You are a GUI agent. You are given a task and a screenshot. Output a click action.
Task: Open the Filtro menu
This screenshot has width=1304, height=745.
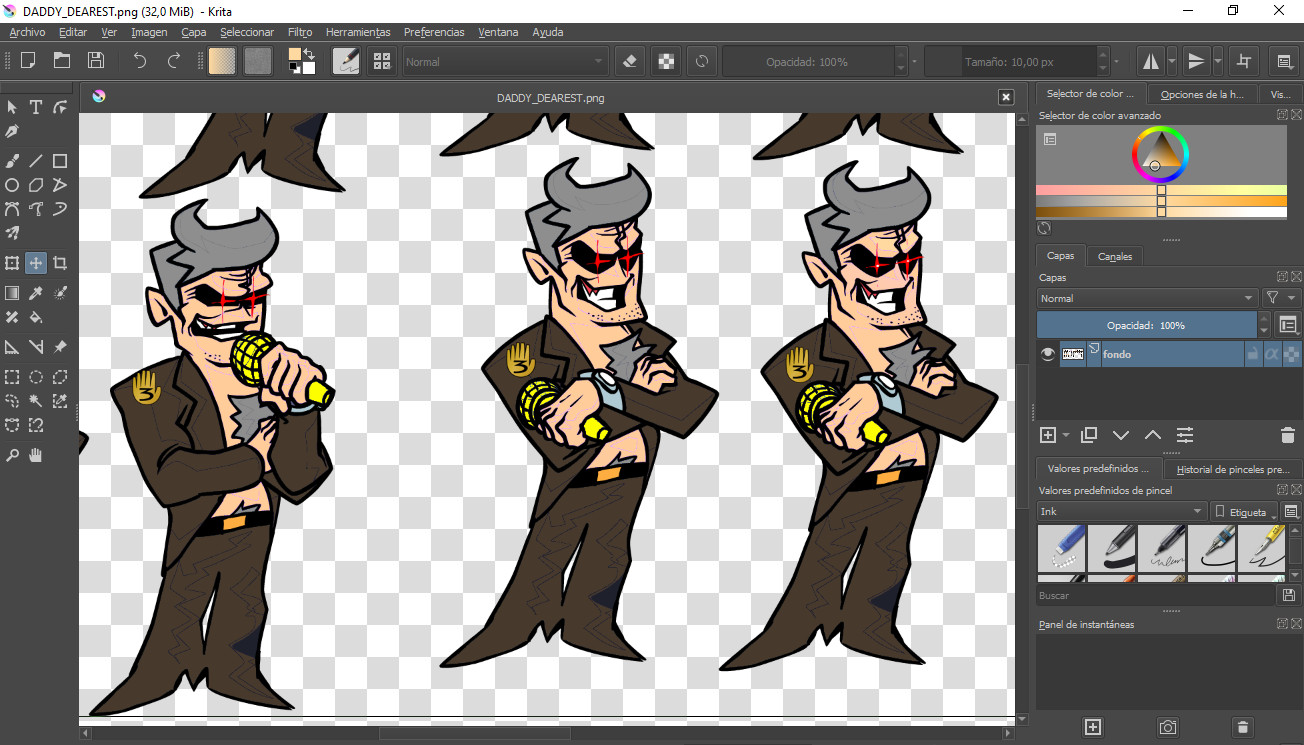pyautogui.click(x=299, y=32)
